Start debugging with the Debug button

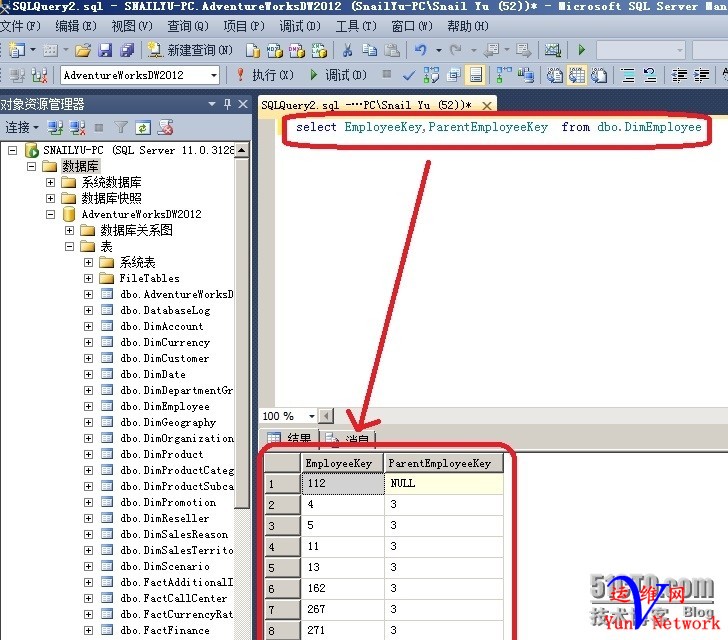point(338,75)
